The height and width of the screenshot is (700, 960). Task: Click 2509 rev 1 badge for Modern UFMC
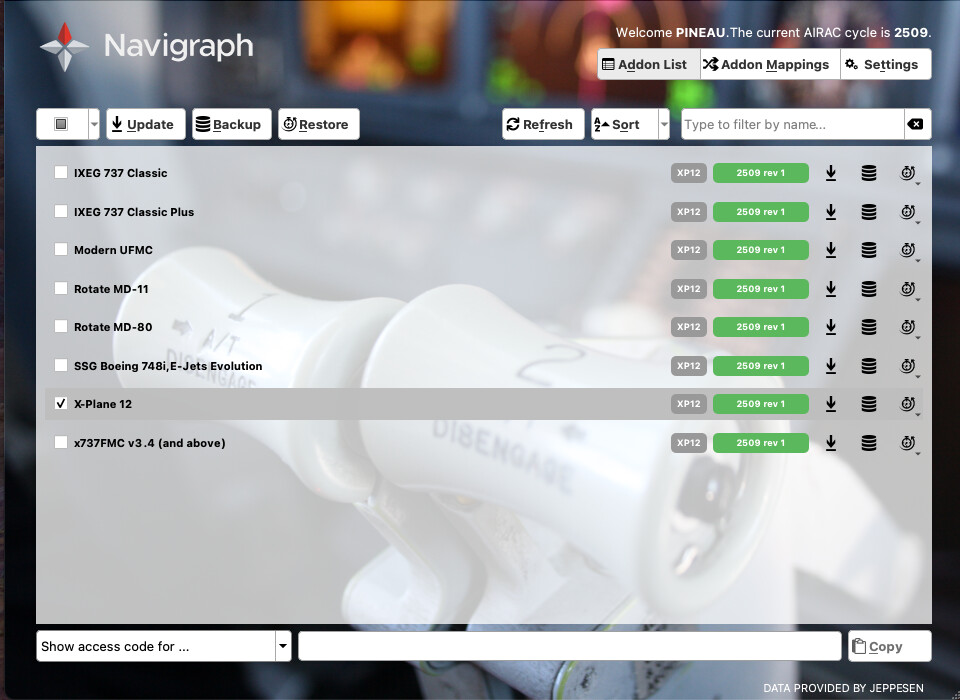tap(760, 250)
